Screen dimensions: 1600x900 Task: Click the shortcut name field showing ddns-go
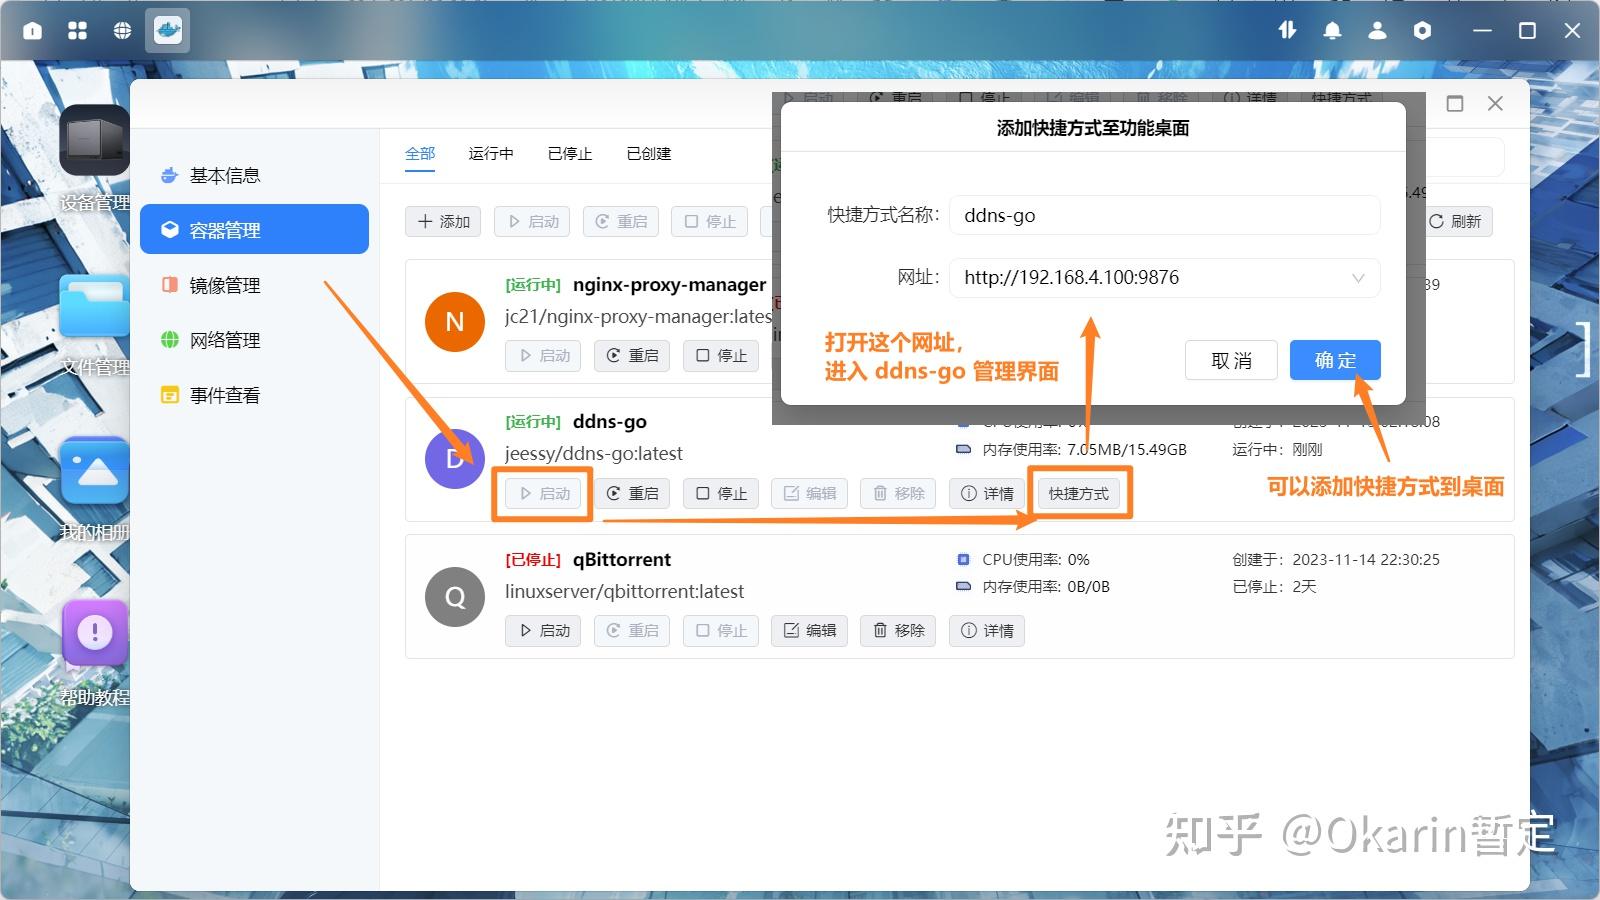(1163, 215)
